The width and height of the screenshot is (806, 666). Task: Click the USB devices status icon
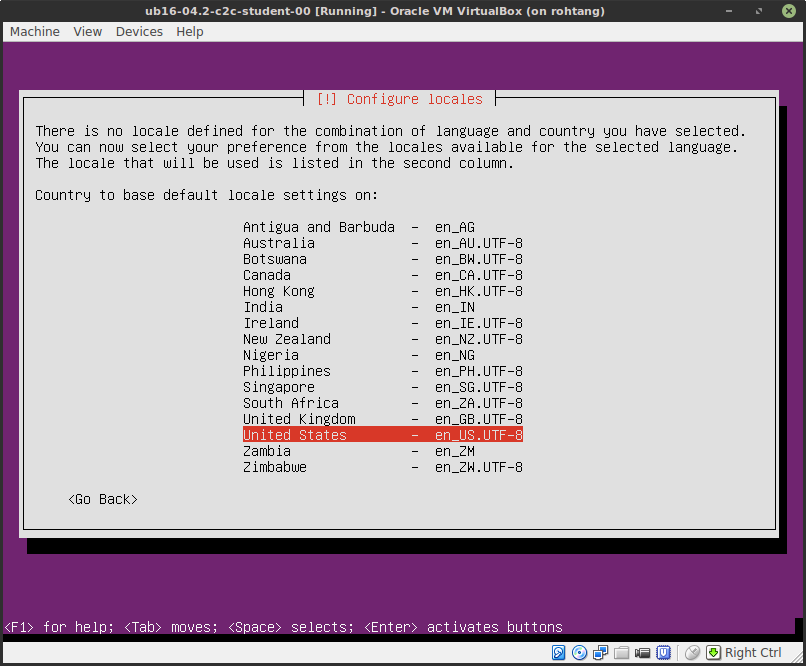(664, 652)
